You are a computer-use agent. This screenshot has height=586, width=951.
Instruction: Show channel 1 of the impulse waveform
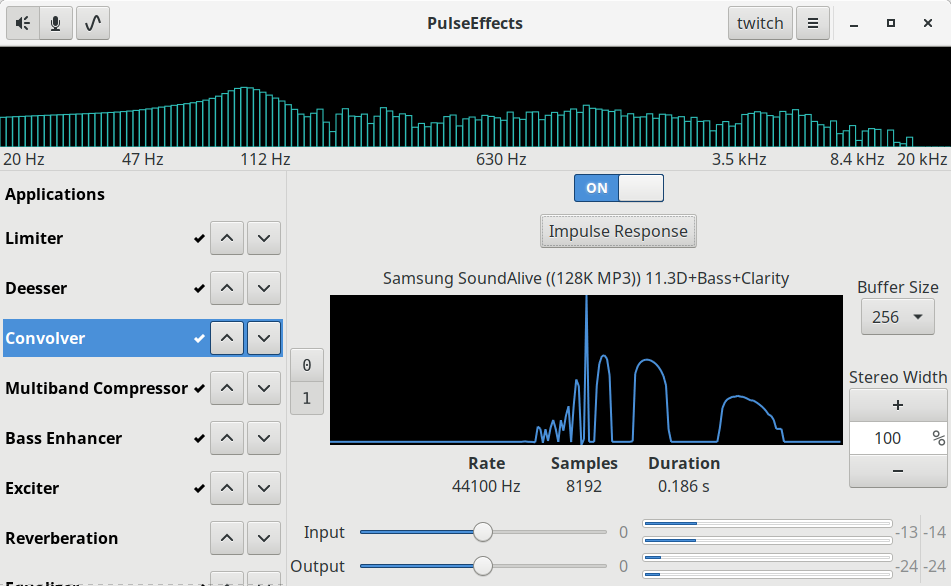click(x=307, y=399)
